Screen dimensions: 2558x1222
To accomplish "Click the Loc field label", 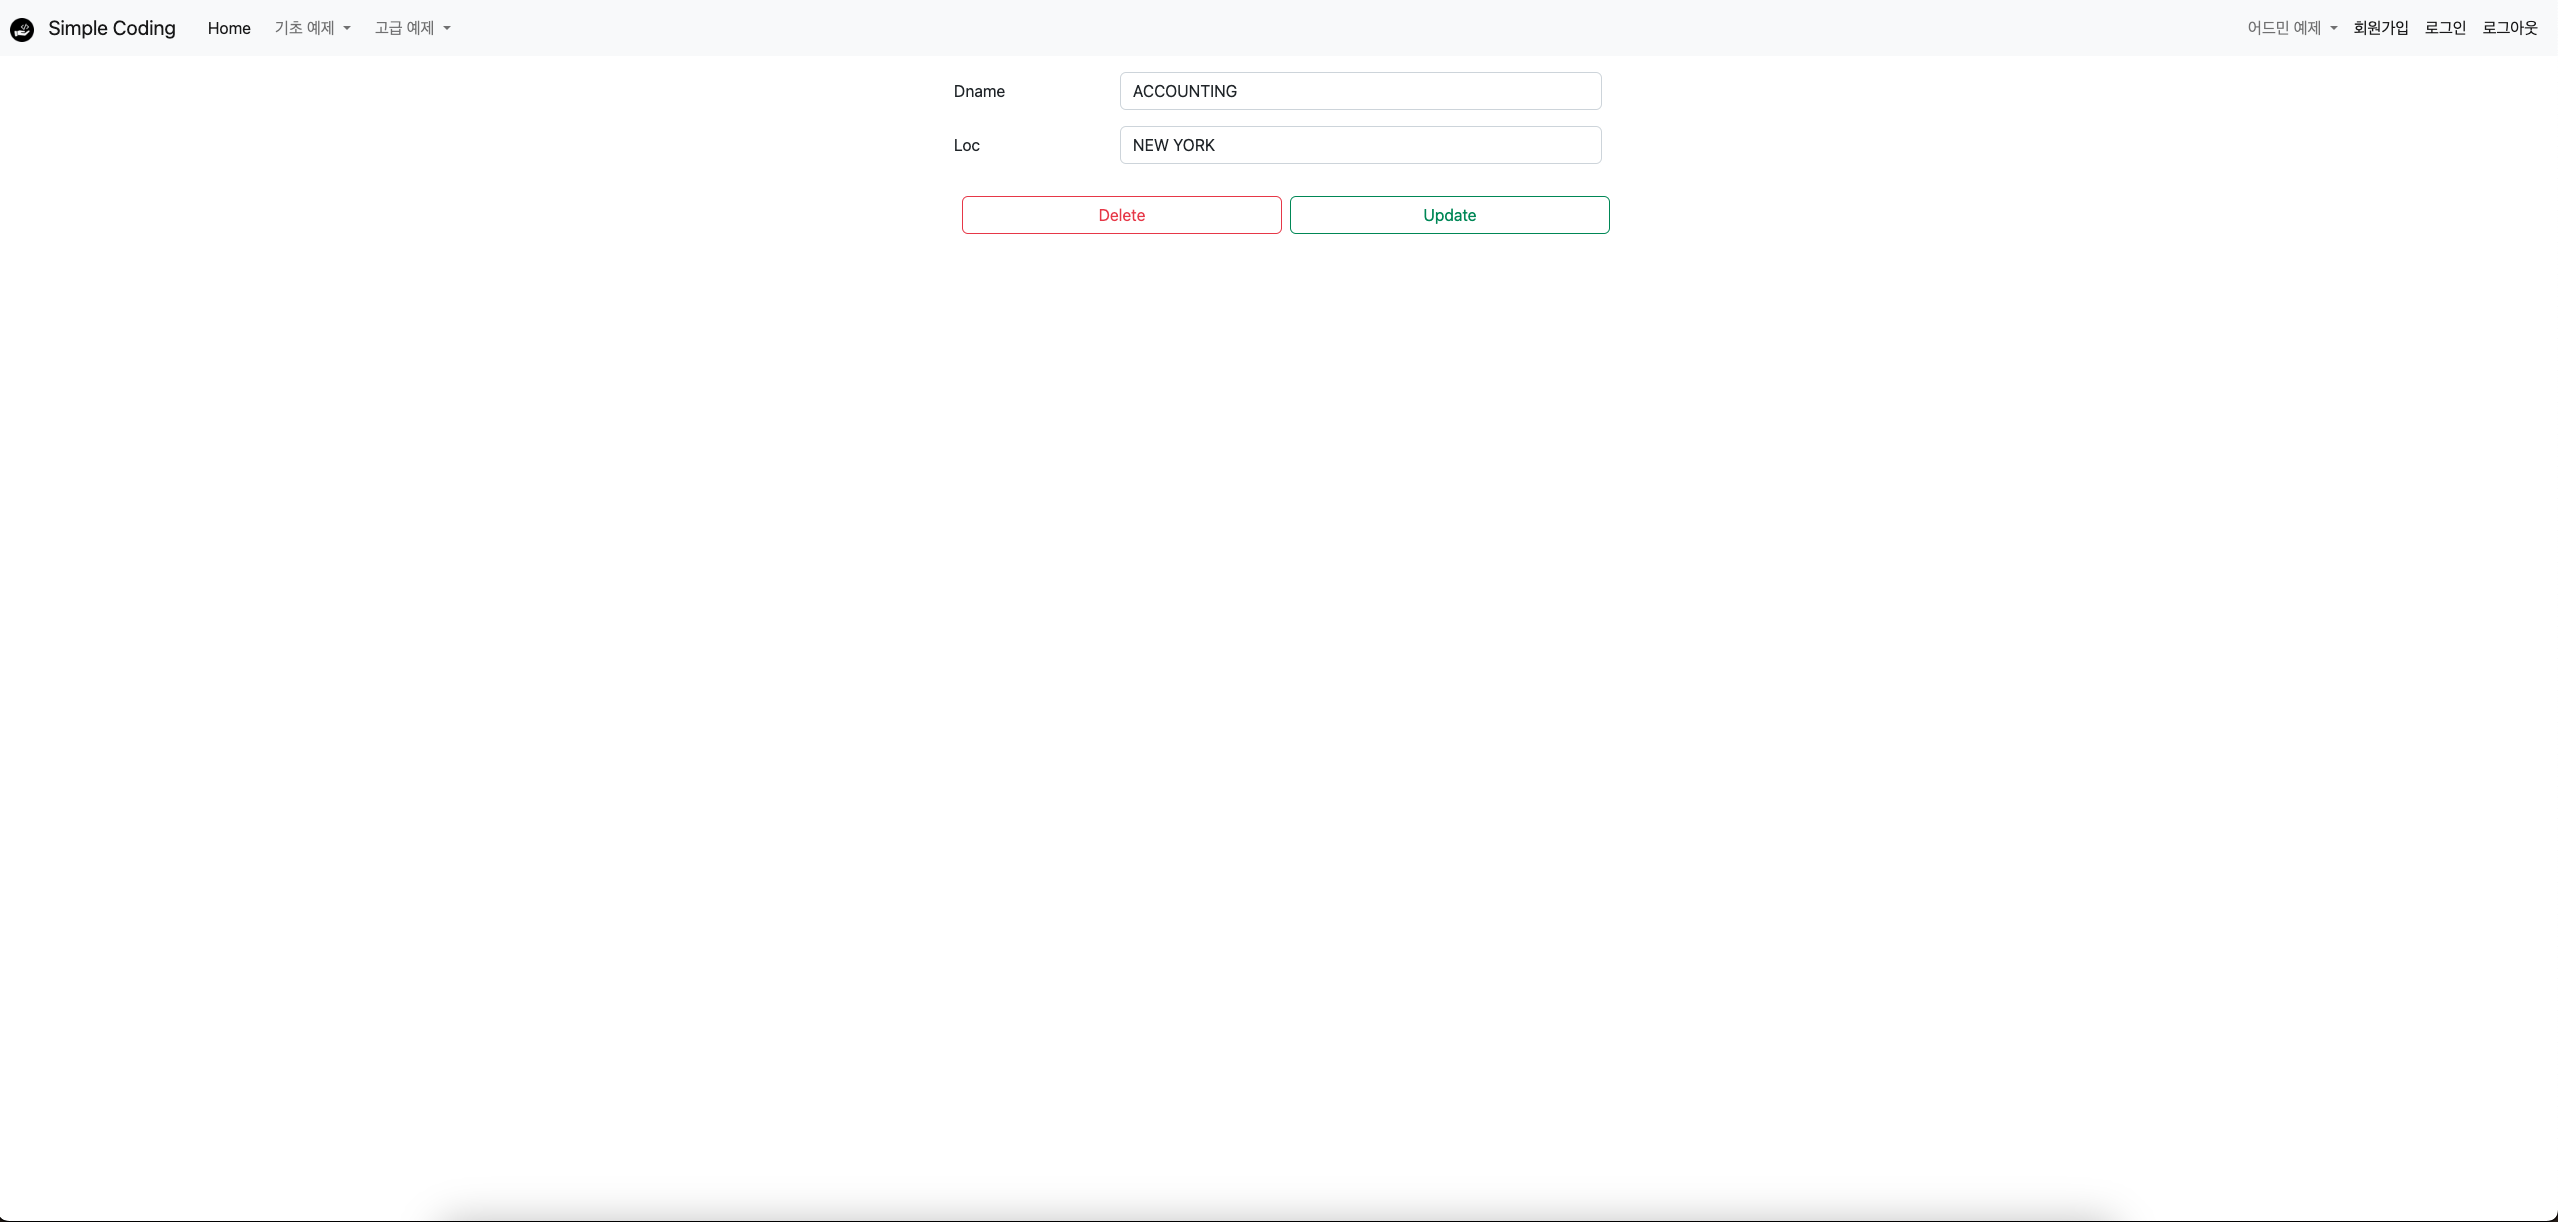I will (x=966, y=145).
